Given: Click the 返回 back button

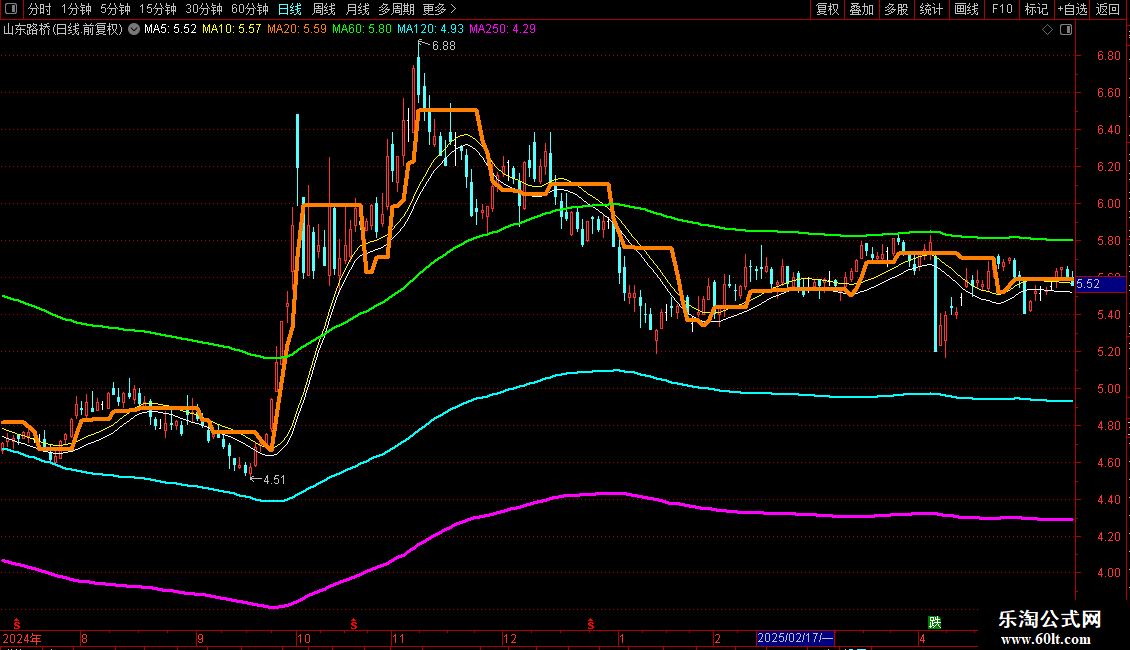Looking at the screenshot, I should (1108, 9).
